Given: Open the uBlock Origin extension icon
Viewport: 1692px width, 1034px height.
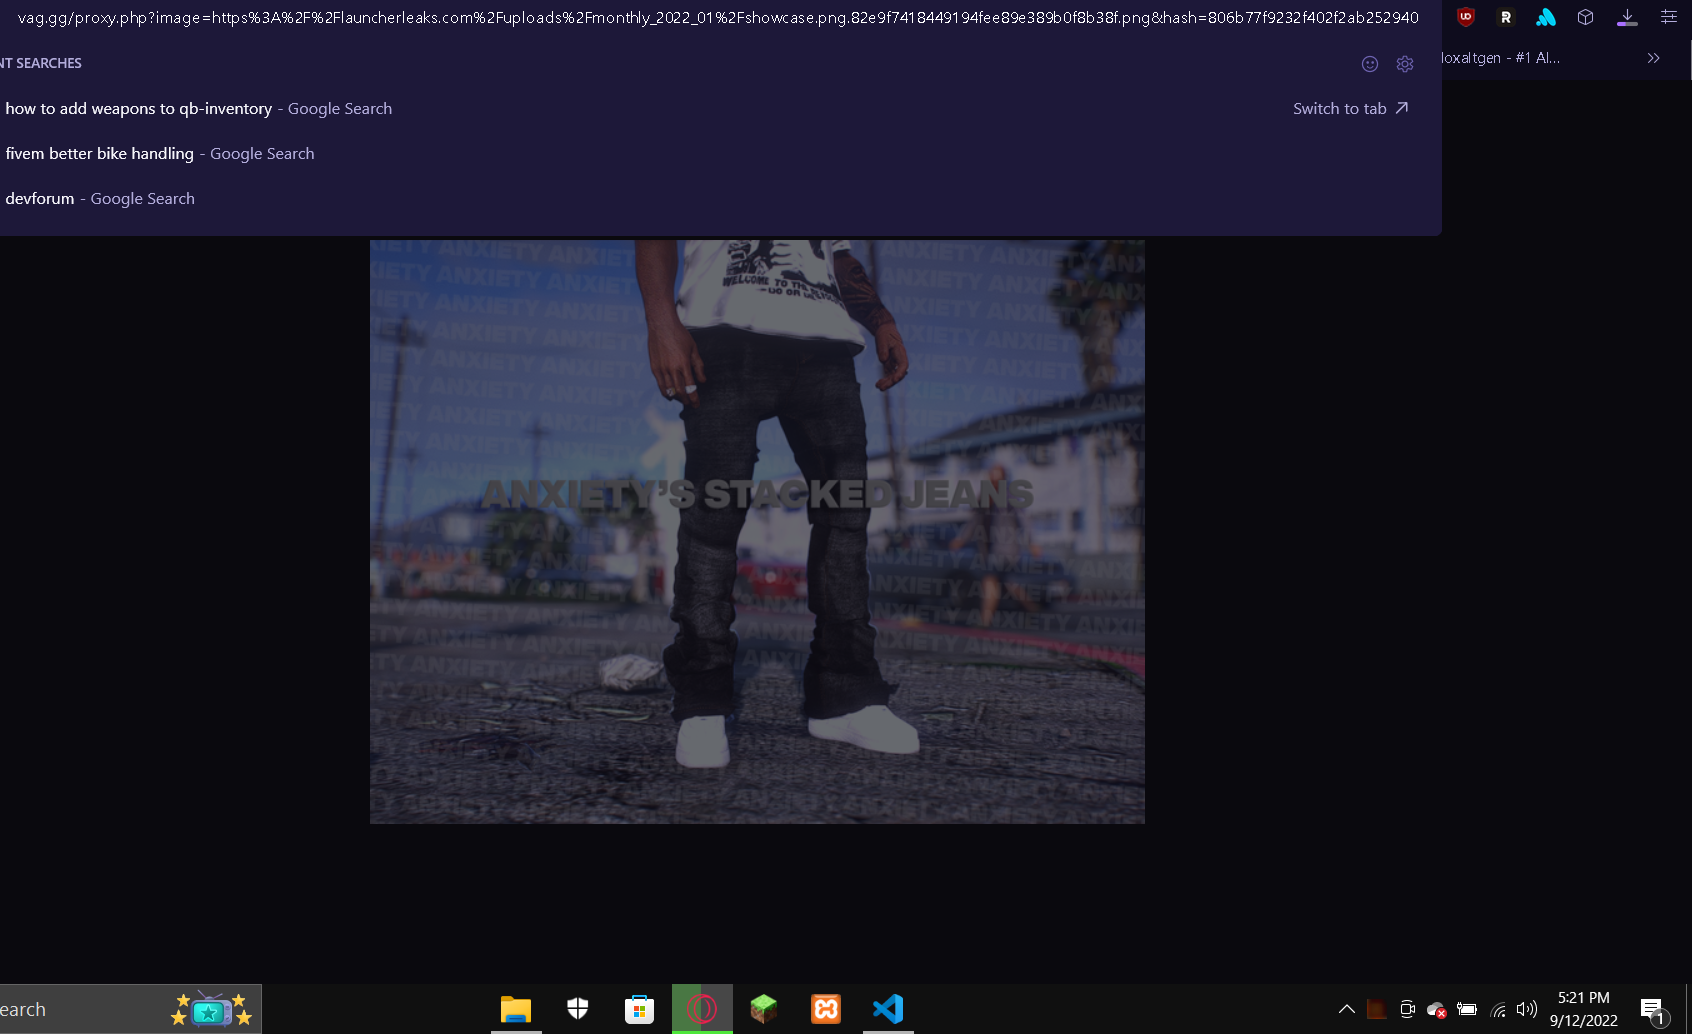Looking at the screenshot, I should pos(1466,17).
